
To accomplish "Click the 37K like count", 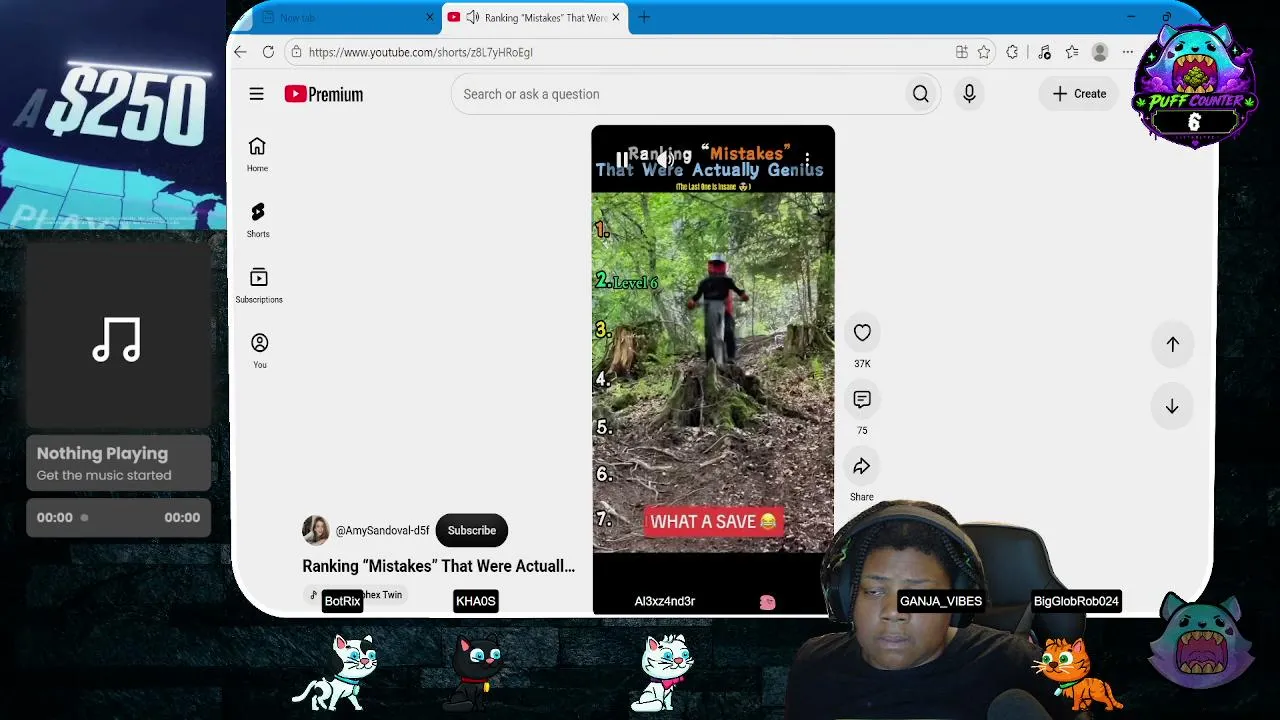I will point(862,364).
